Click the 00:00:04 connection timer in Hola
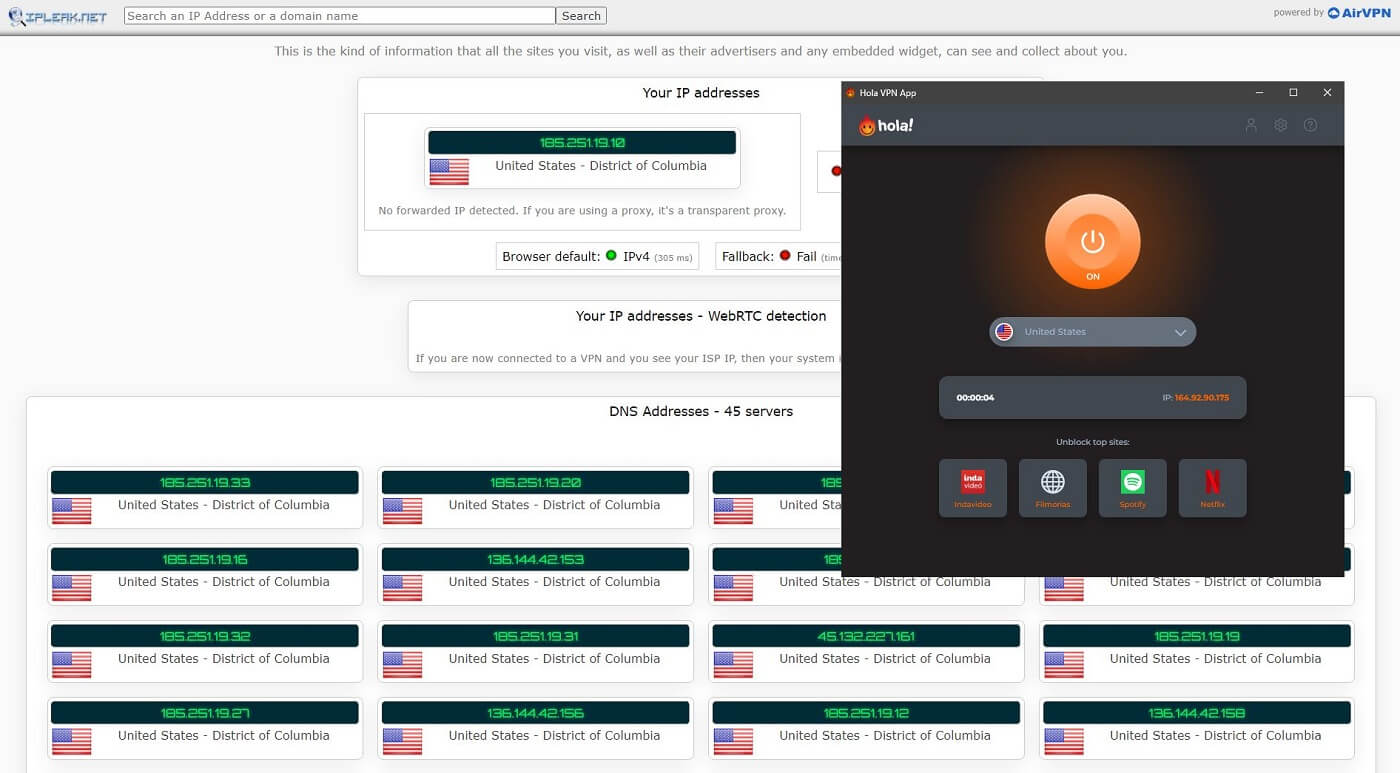This screenshot has height=773, width=1400. coord(975,398)
